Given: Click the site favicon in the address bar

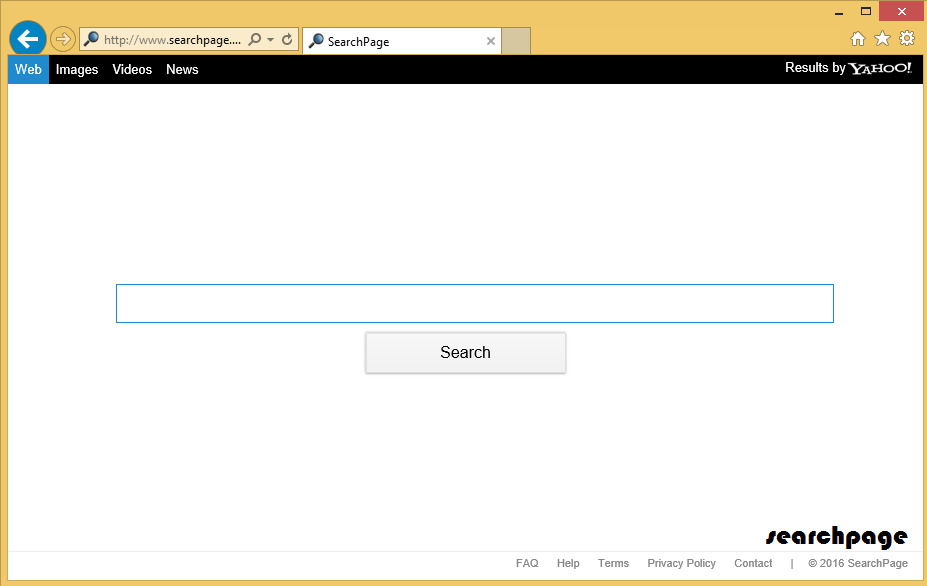Looking at the screenshot, I should (x=91, y=40).
